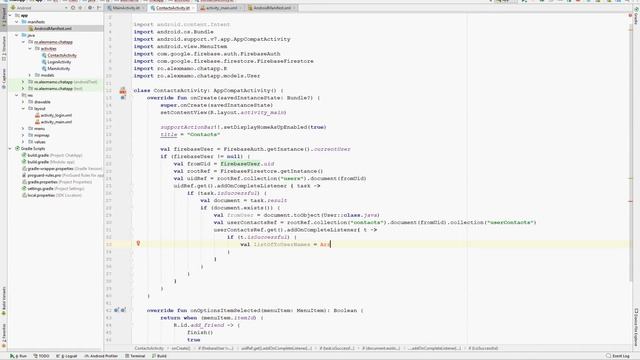Collapse the manifests folder
640x360 pixels.
click(17, 22)
